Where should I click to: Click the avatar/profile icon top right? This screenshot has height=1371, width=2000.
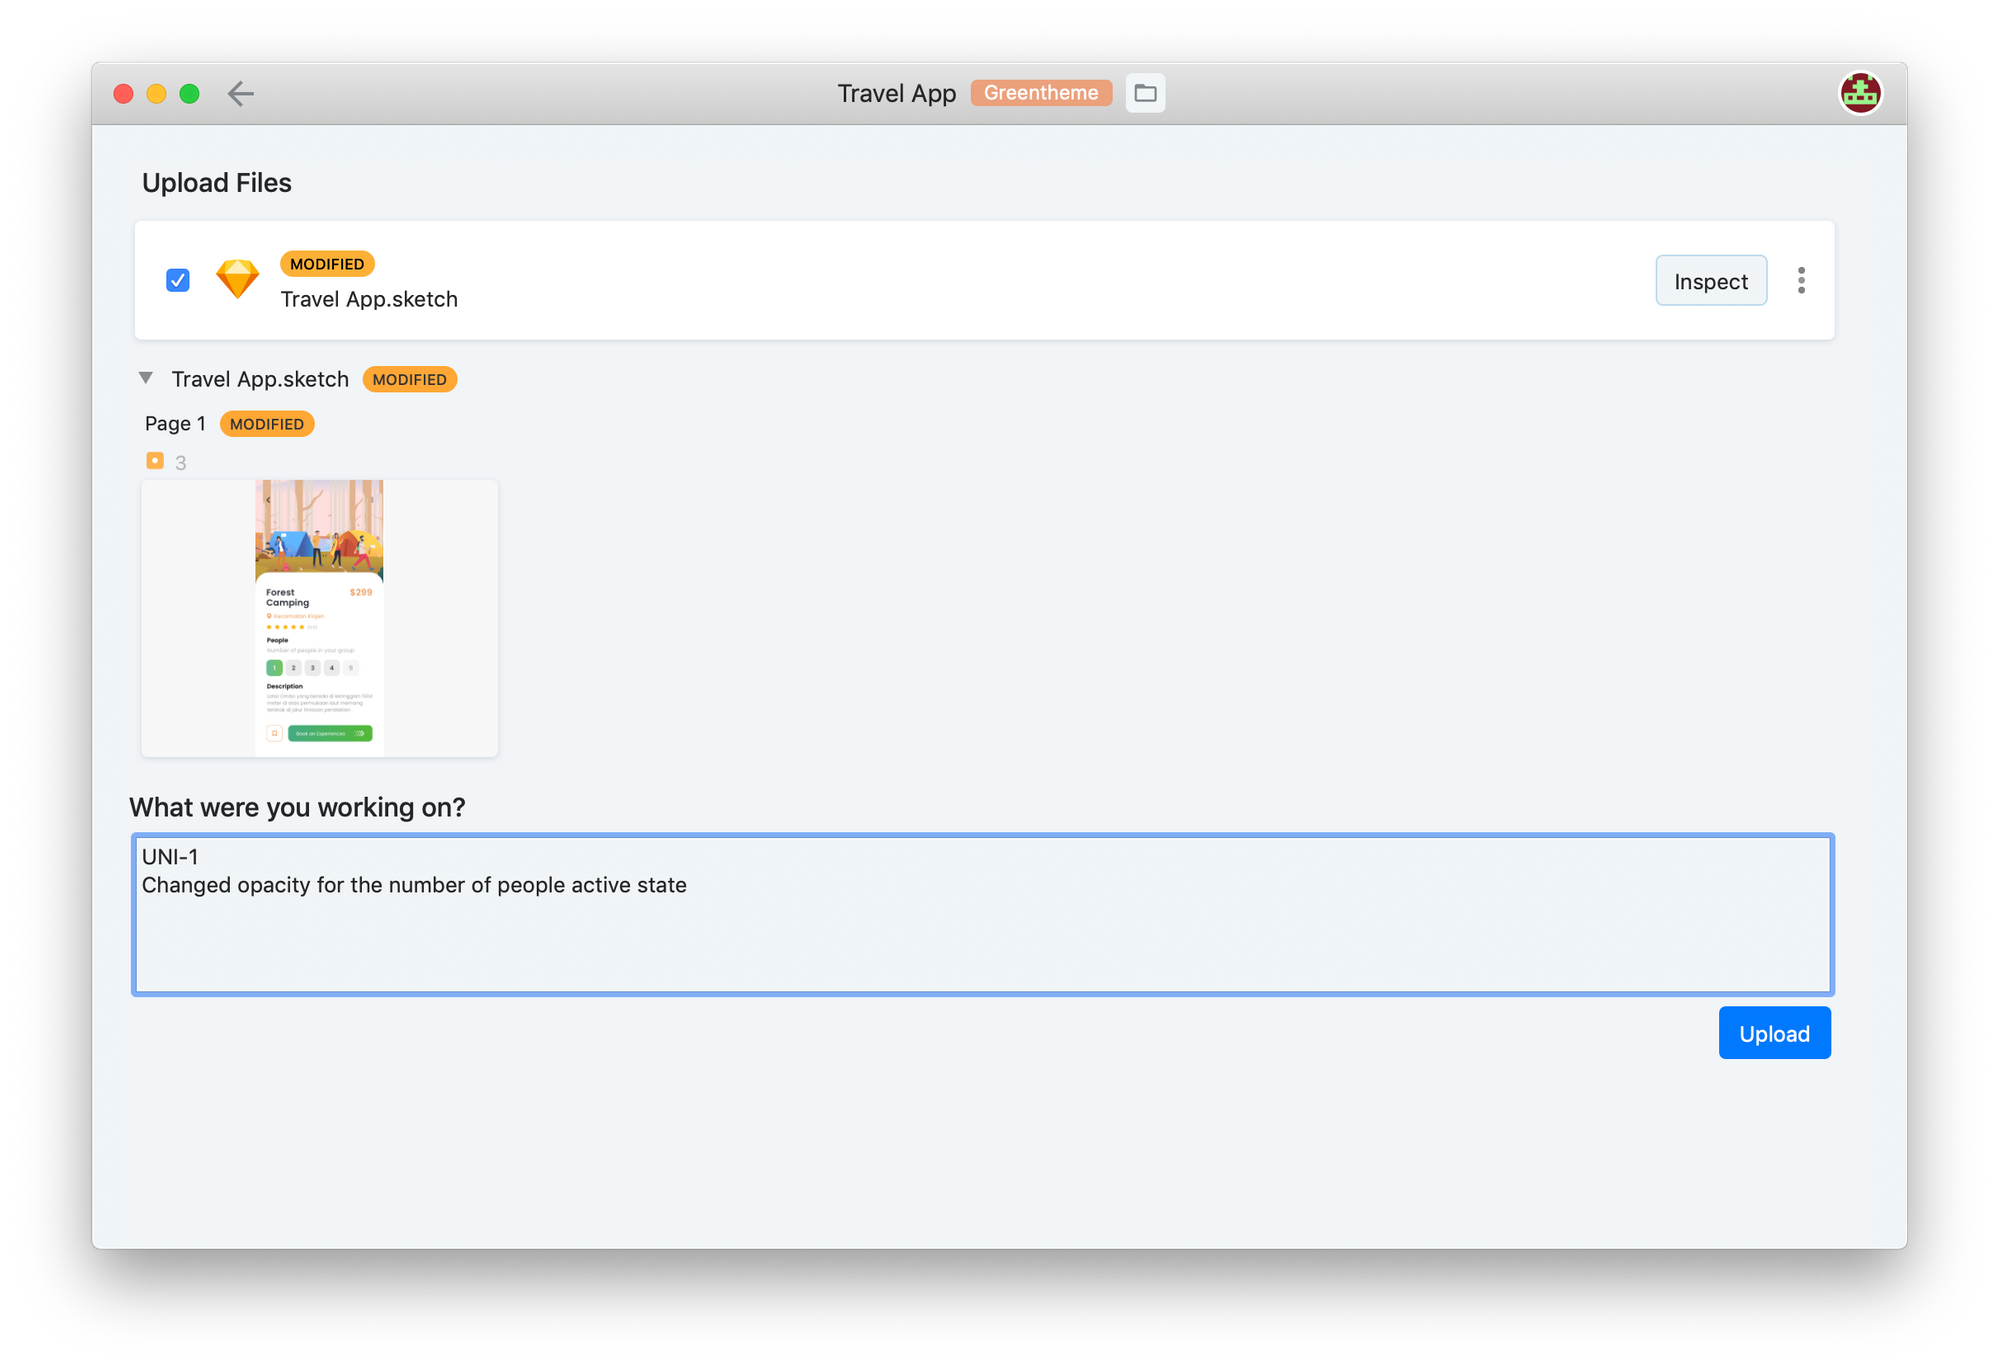tap(1860, 93)
